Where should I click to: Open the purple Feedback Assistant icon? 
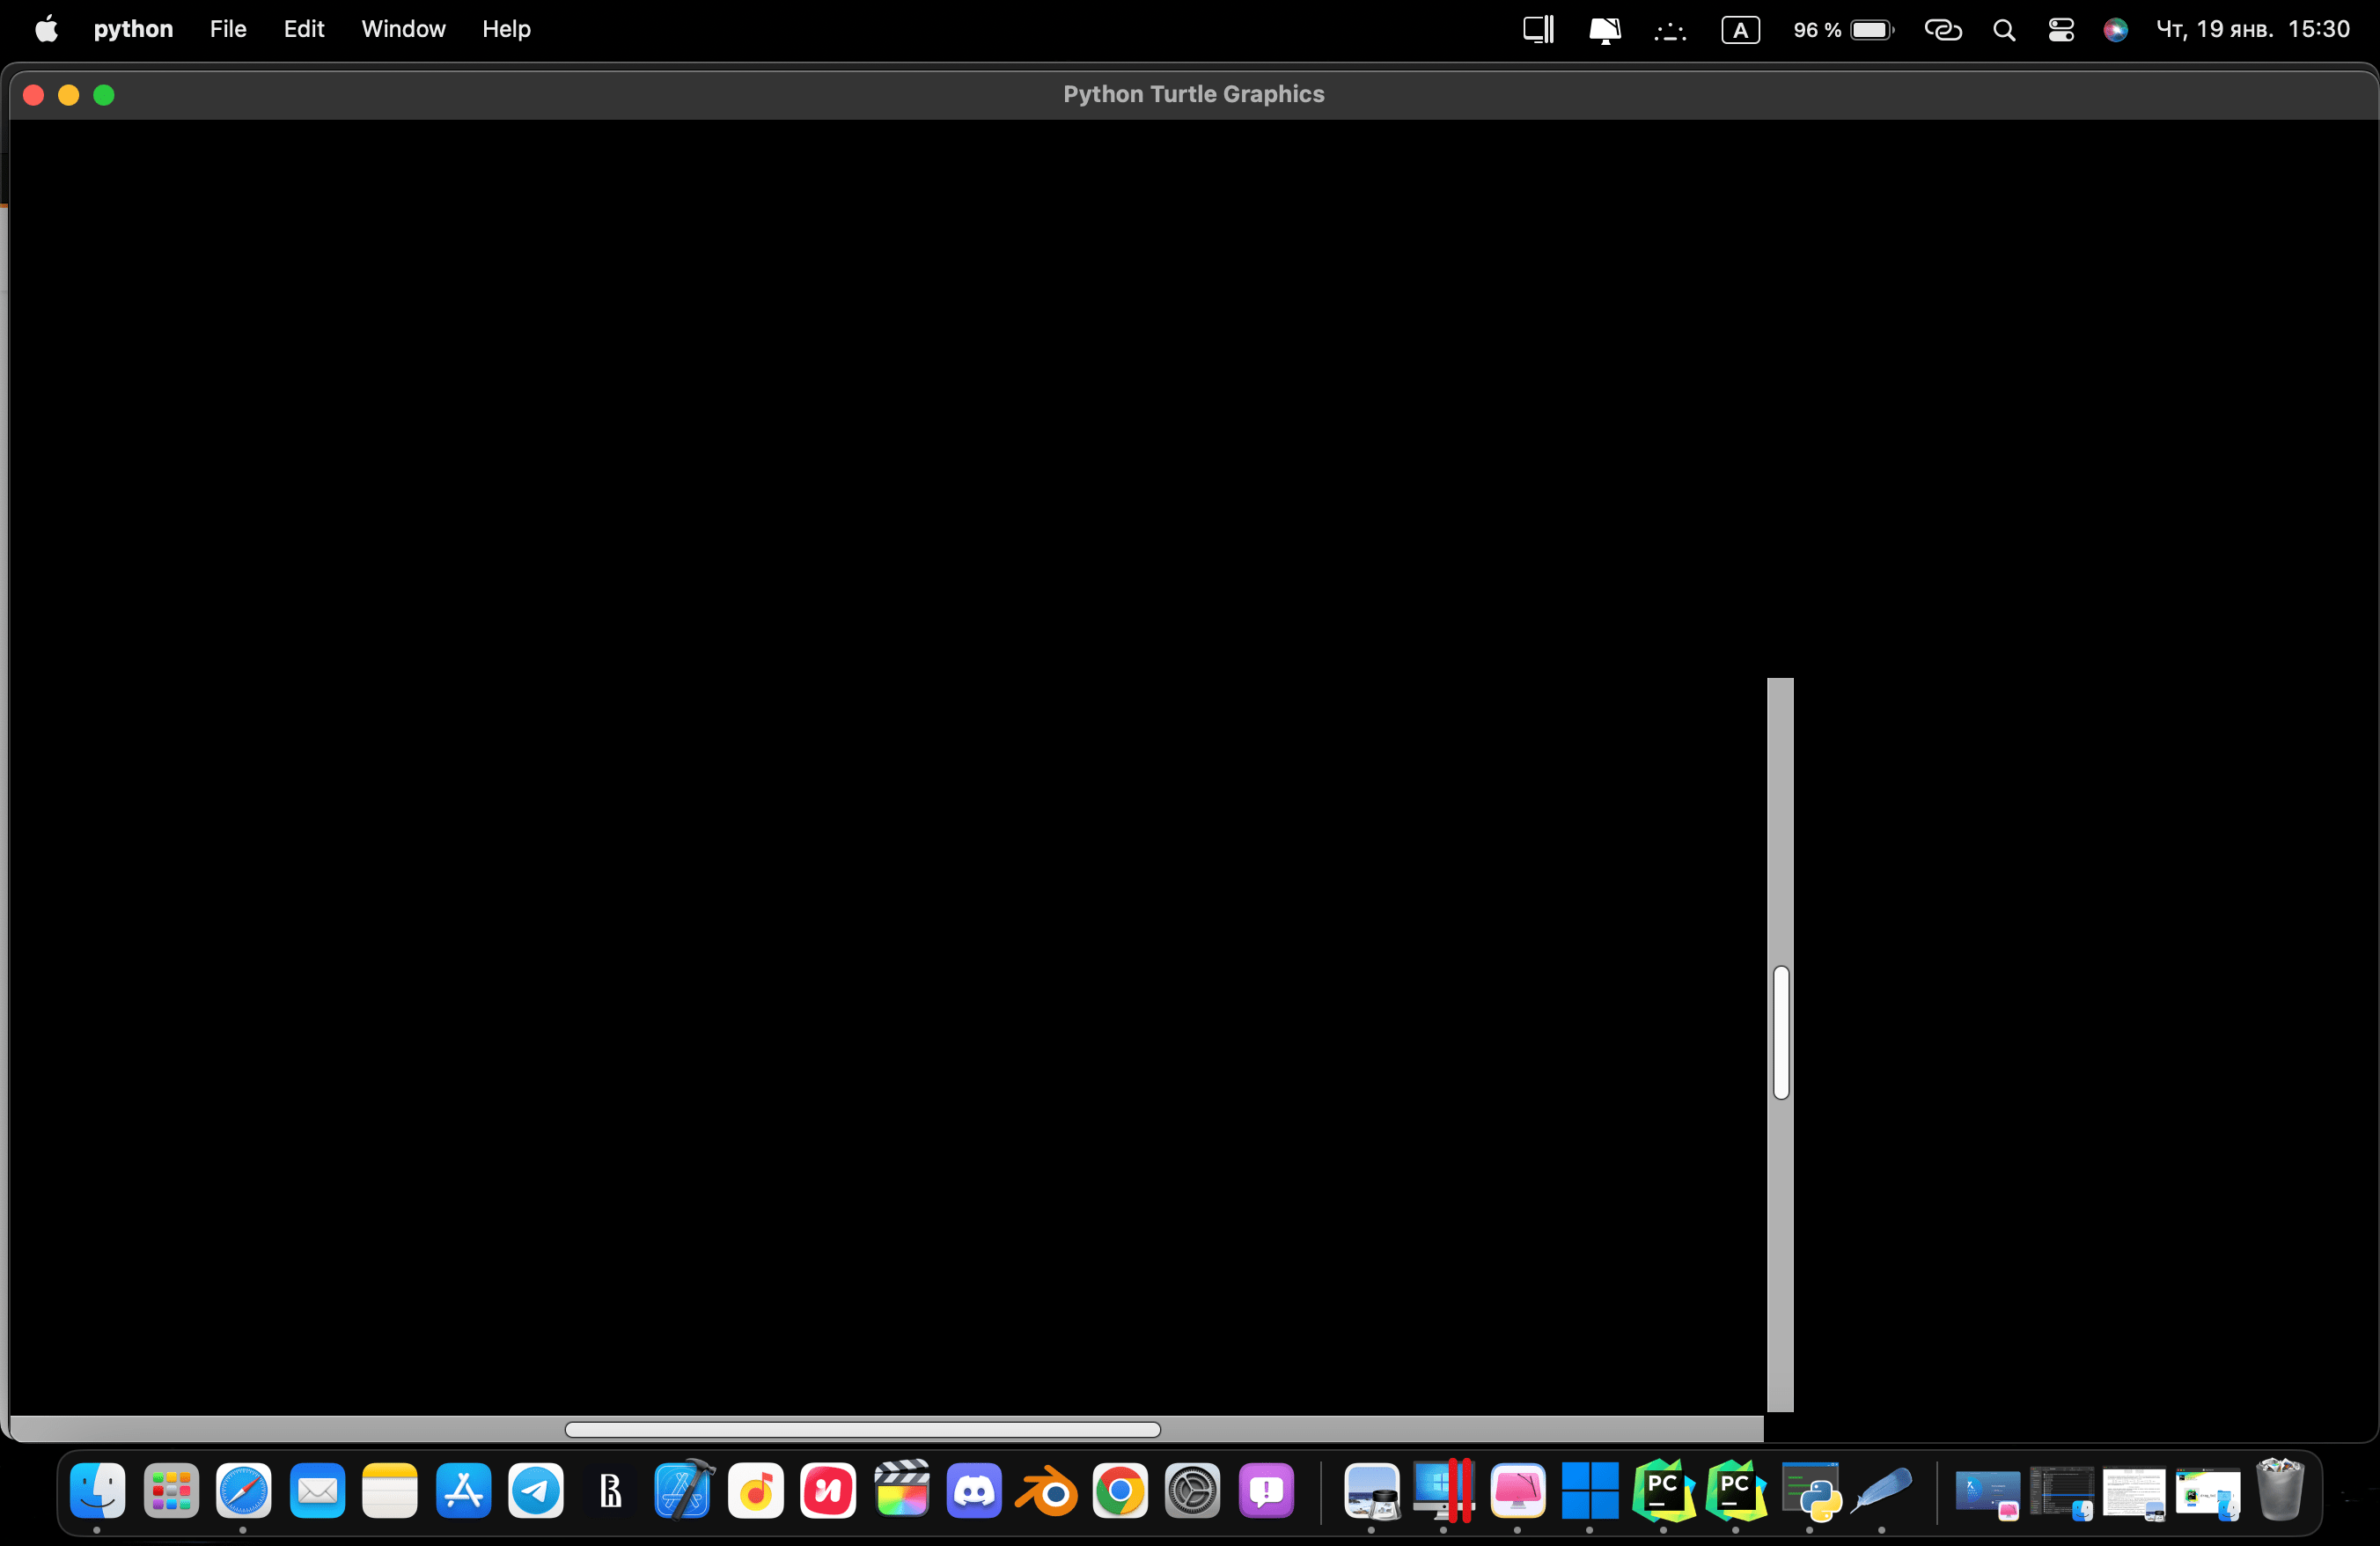click(x=1266, y=1491)
